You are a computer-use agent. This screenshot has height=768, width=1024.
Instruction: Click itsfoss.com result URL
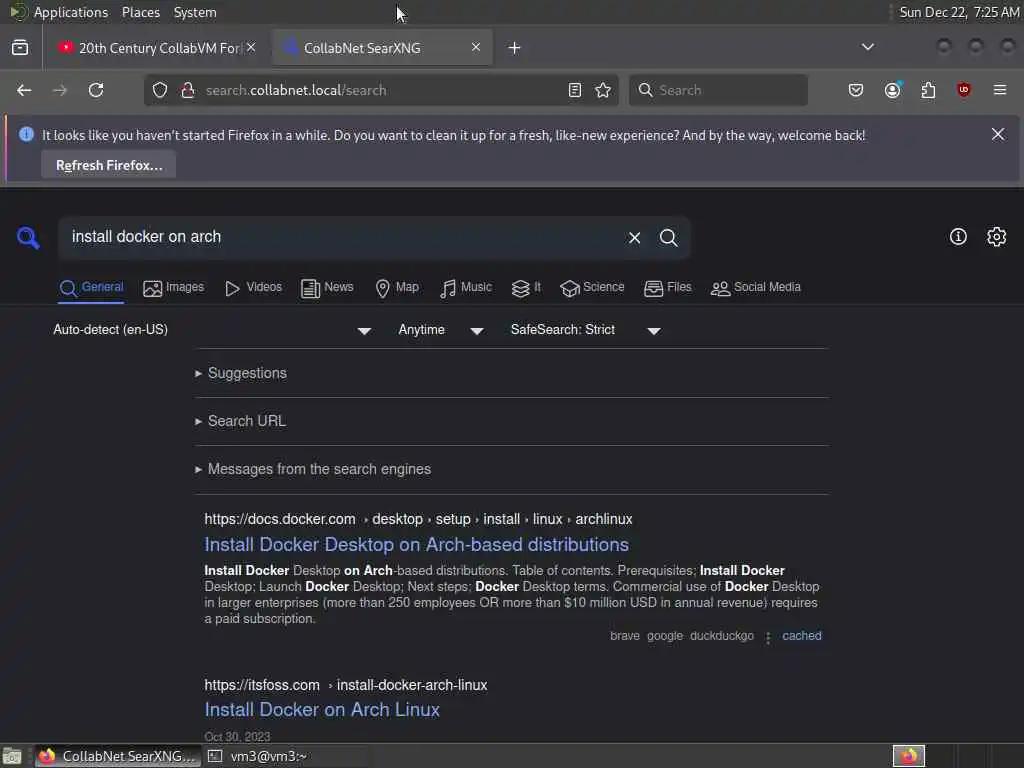tap(345, 685)
